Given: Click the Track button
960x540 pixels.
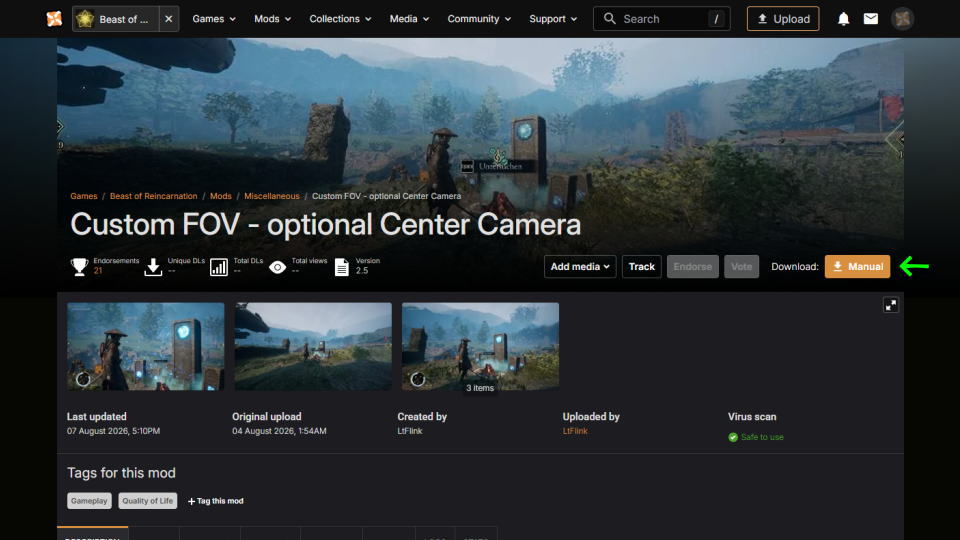Looking at the screenshot, I should pyautogui.click(x=642, y=266).
